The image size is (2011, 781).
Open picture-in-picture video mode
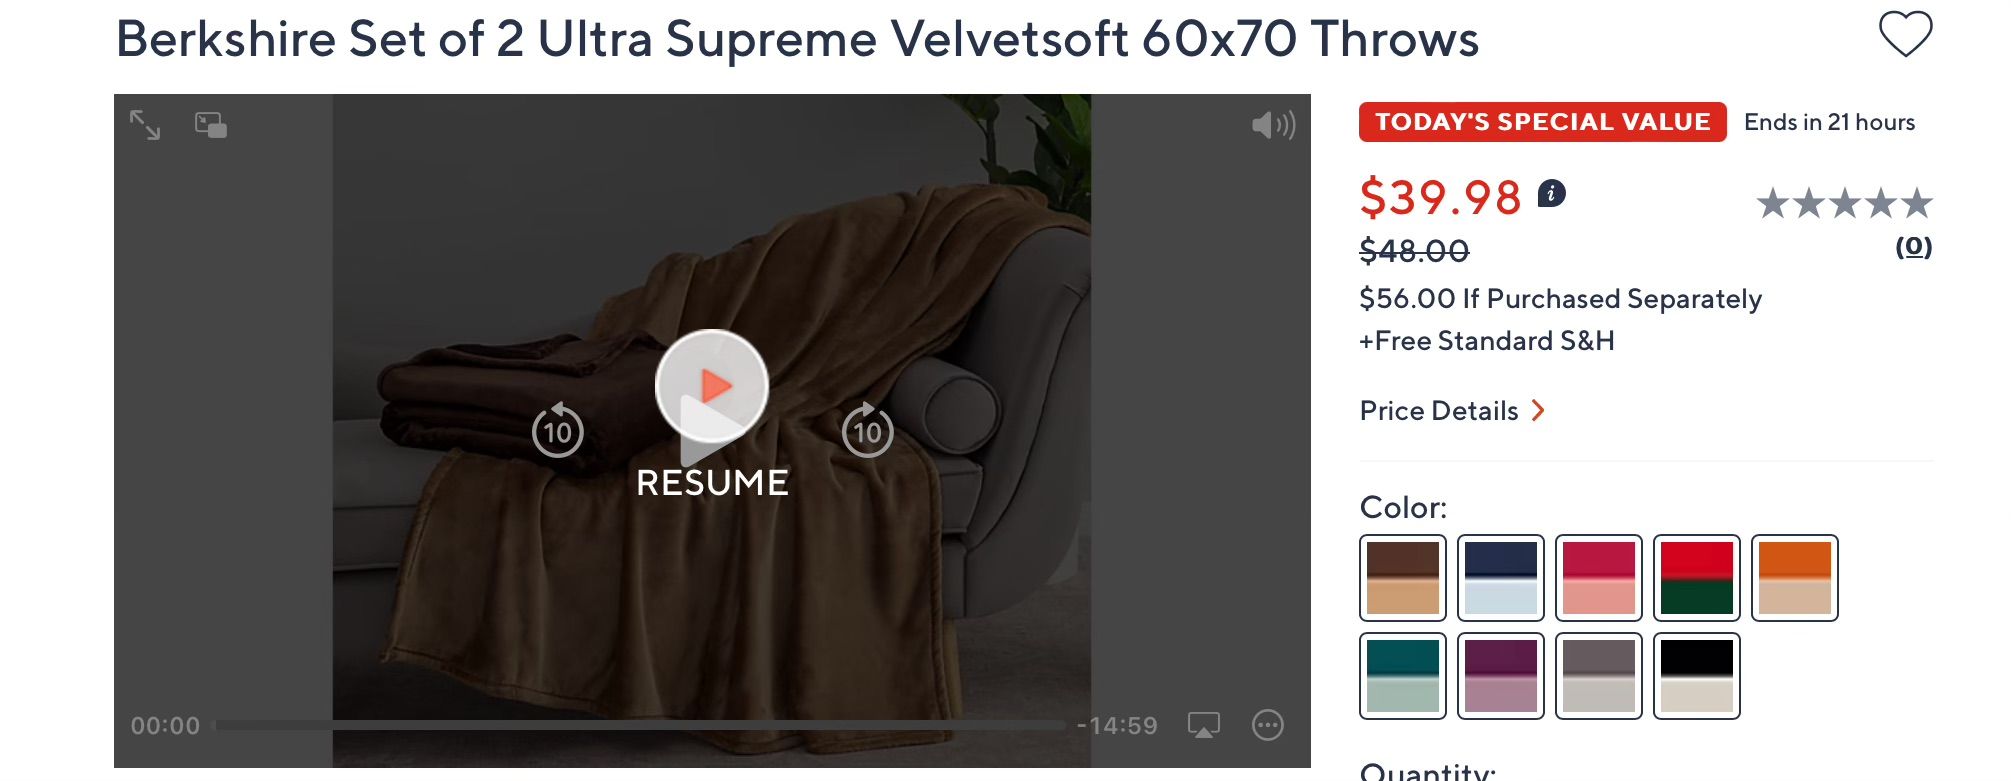tap(211, 125)
